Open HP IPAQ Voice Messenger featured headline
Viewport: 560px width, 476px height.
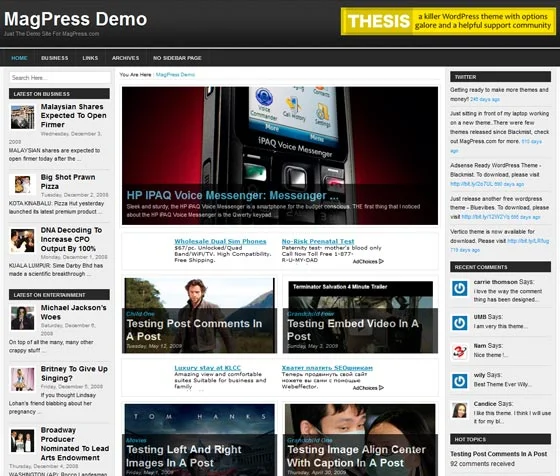(232, 195)
